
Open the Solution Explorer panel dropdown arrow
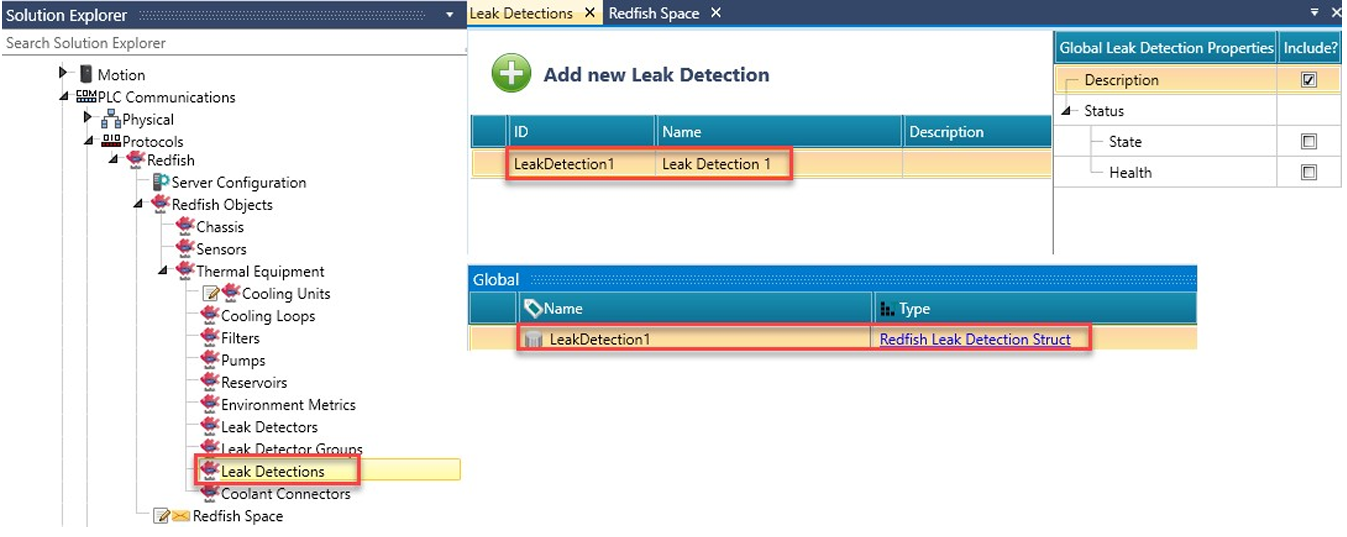pyautogui.click(x=449, y=15)
